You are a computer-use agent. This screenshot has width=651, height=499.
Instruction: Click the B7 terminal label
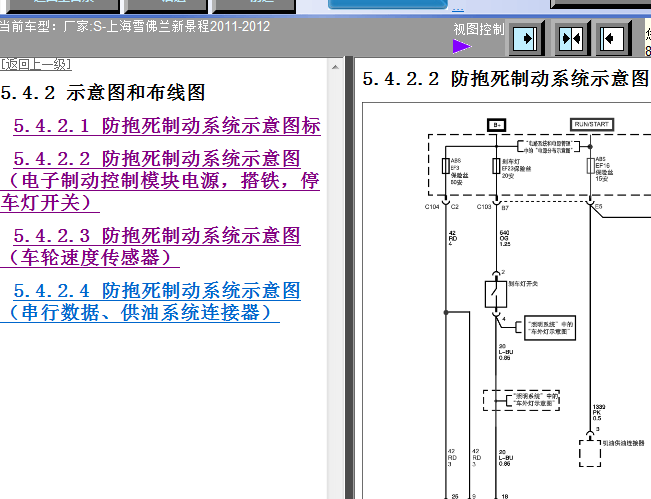pos(505,208)
